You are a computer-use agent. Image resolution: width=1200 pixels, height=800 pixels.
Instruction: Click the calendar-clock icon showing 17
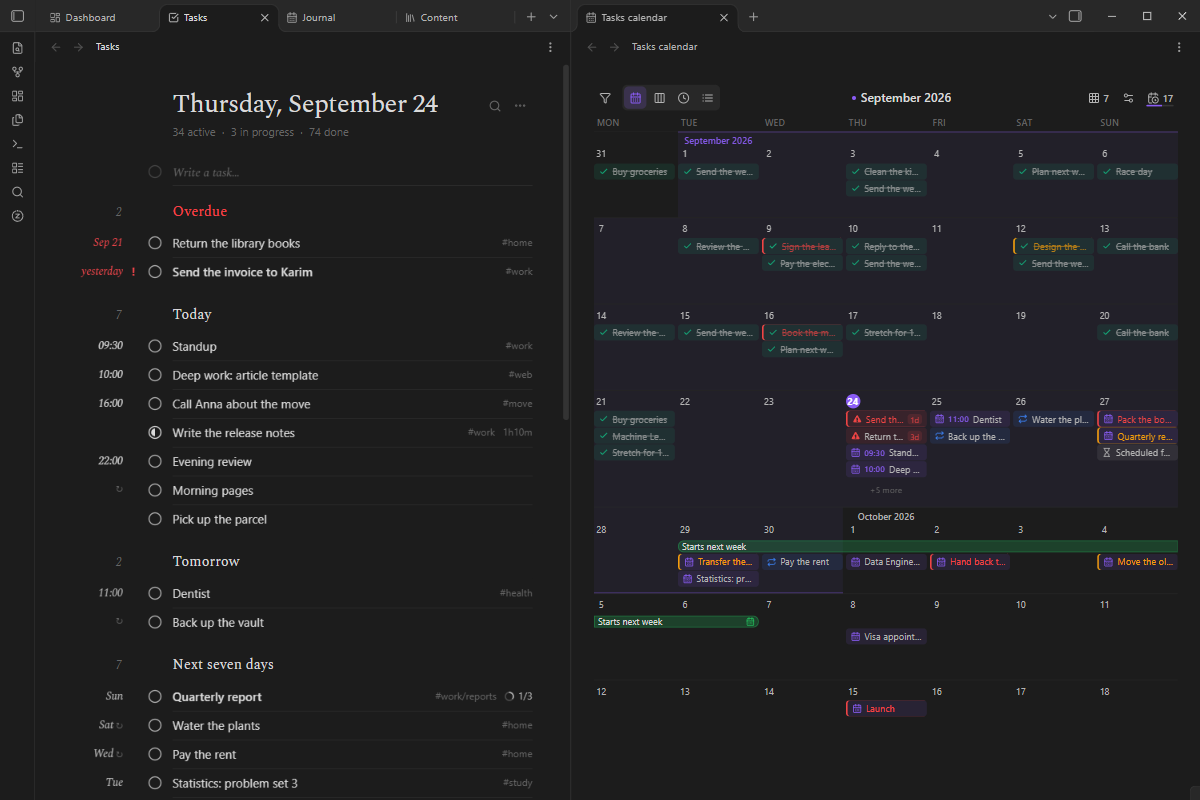click(1160, 98)
